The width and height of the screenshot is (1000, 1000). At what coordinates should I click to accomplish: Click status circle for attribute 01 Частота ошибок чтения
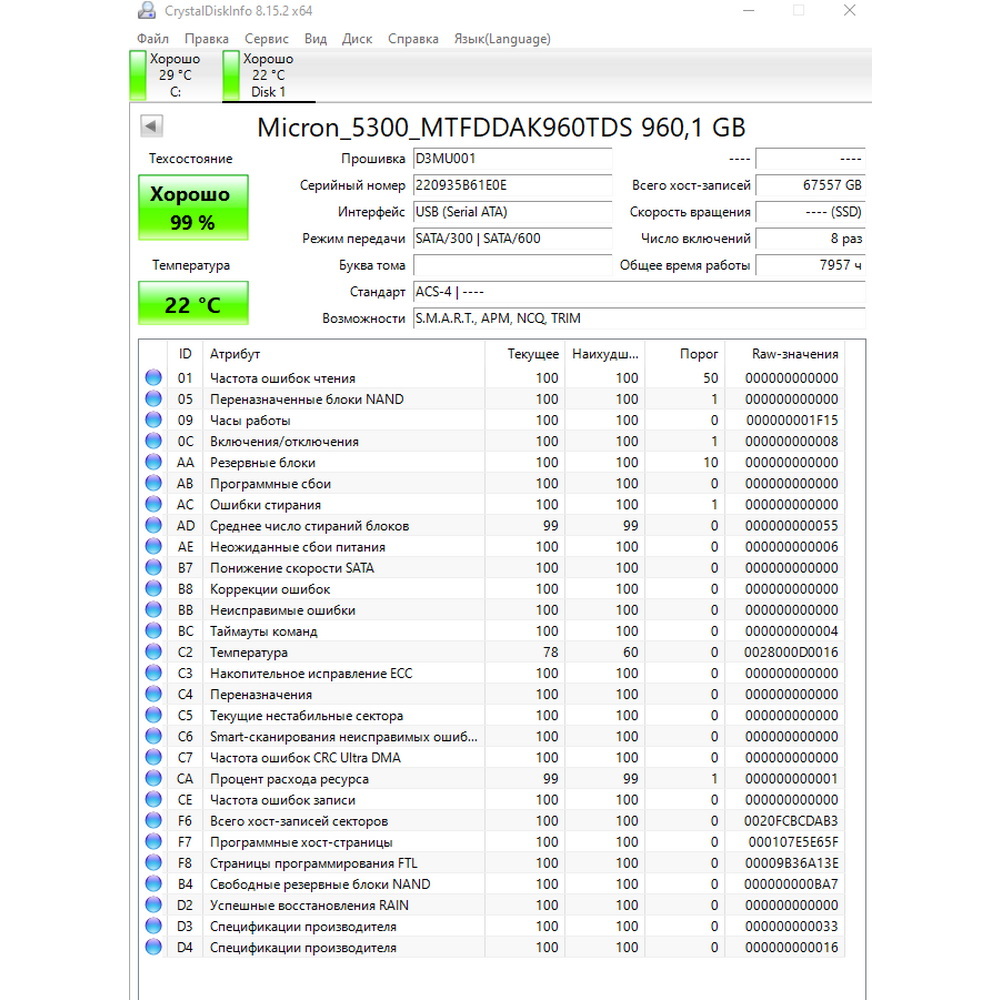(x=154, y=378)
